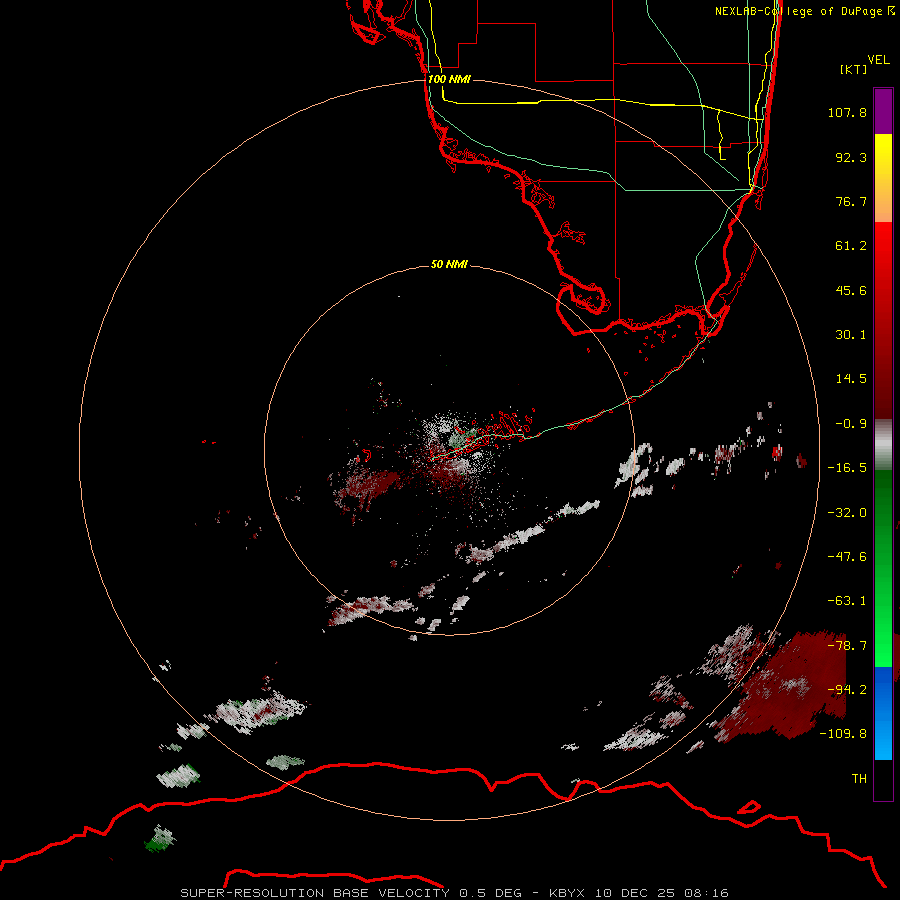Pick the purple segment of the velocity color bar
The width and height of the screenshot is (900, 900).
883,111
